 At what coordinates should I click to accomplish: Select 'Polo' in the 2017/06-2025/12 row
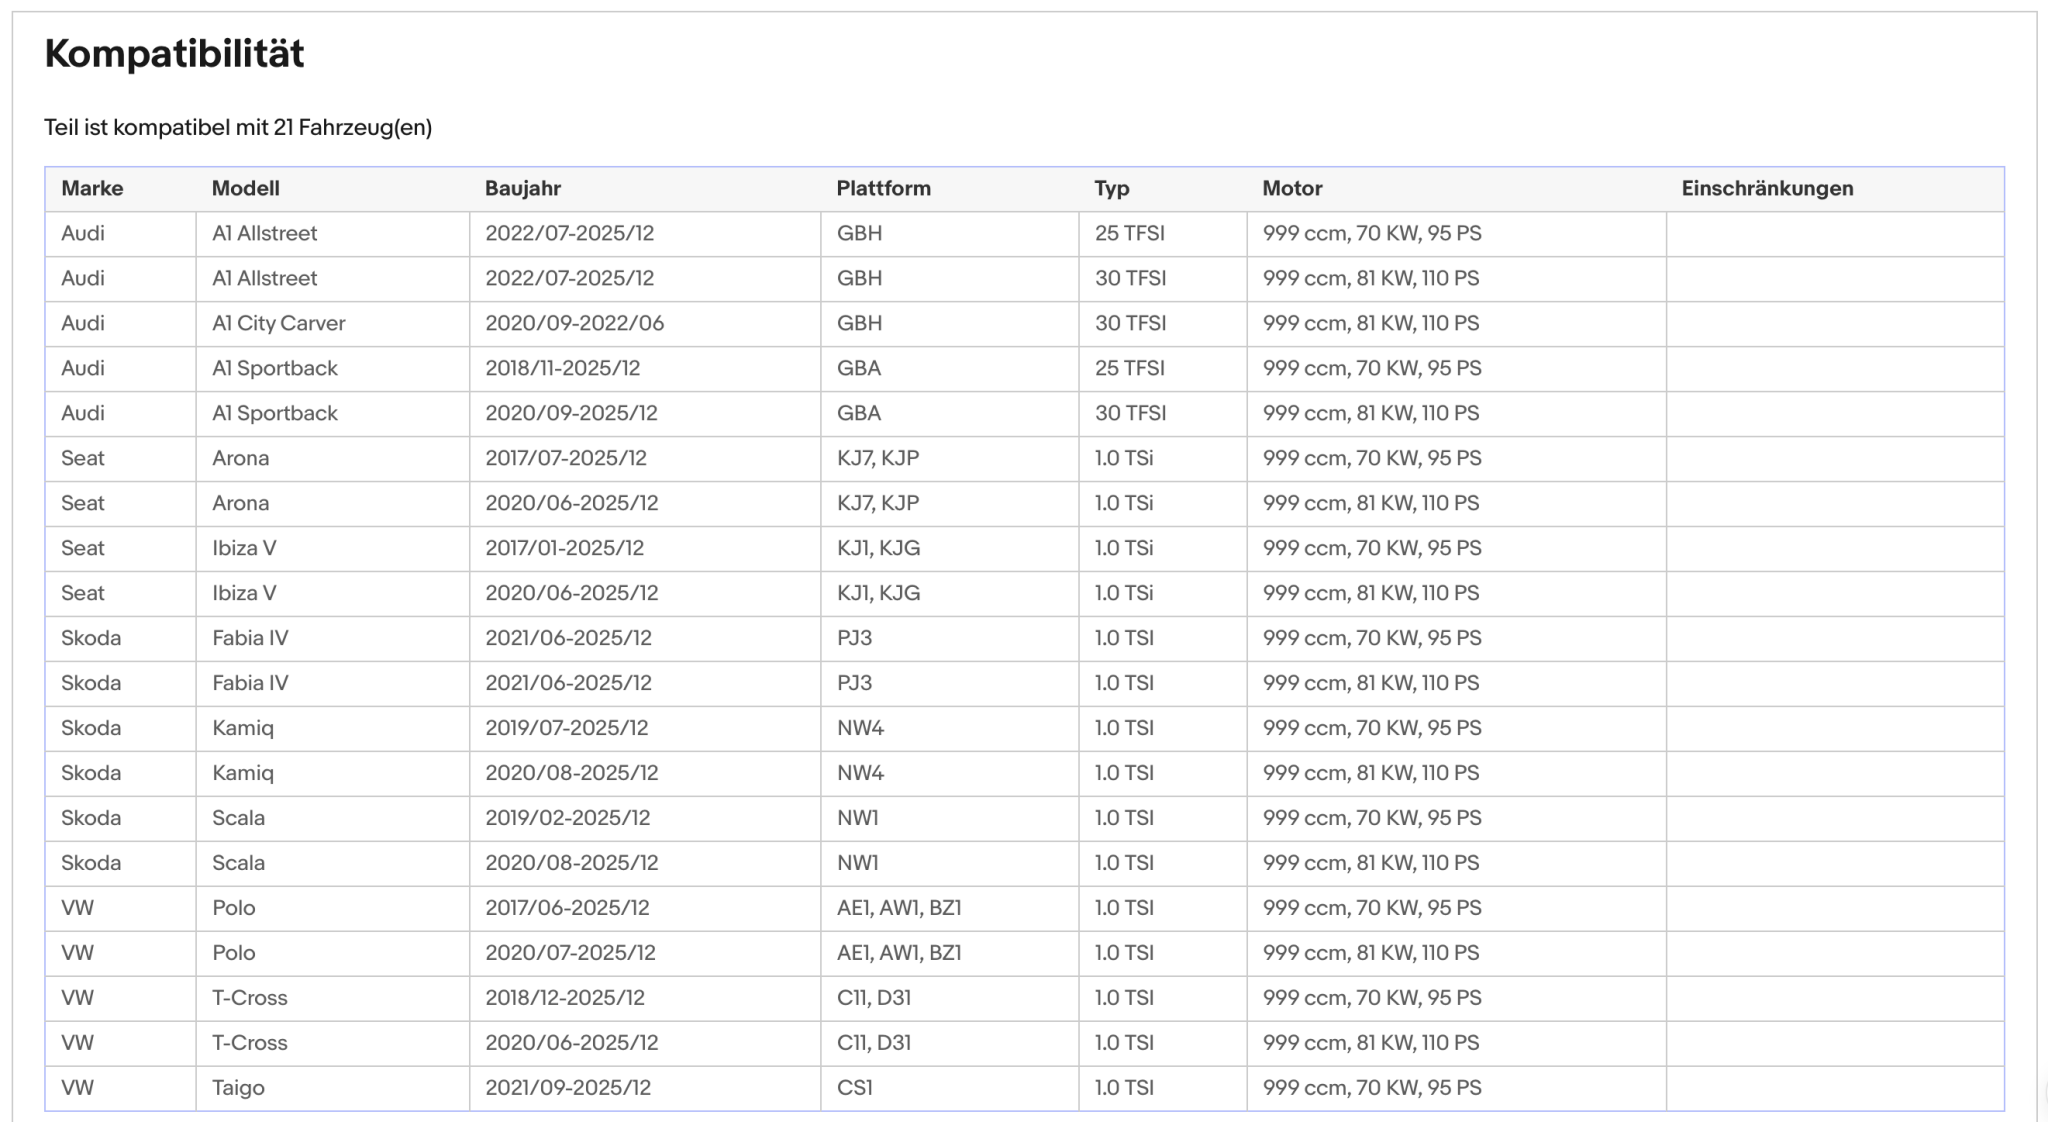pyautogui.click(x=234, y=908)
